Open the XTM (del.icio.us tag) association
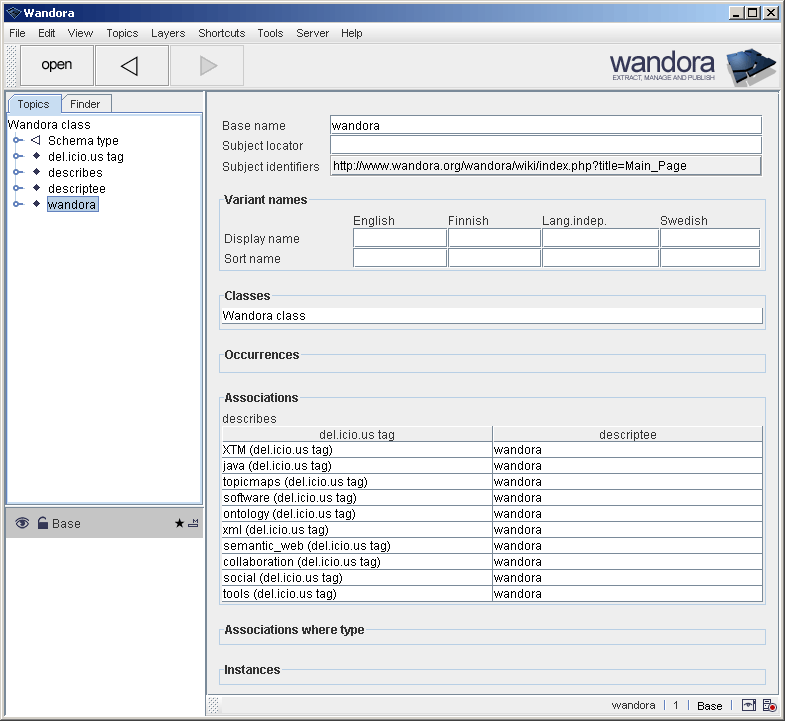 (277, 450)
